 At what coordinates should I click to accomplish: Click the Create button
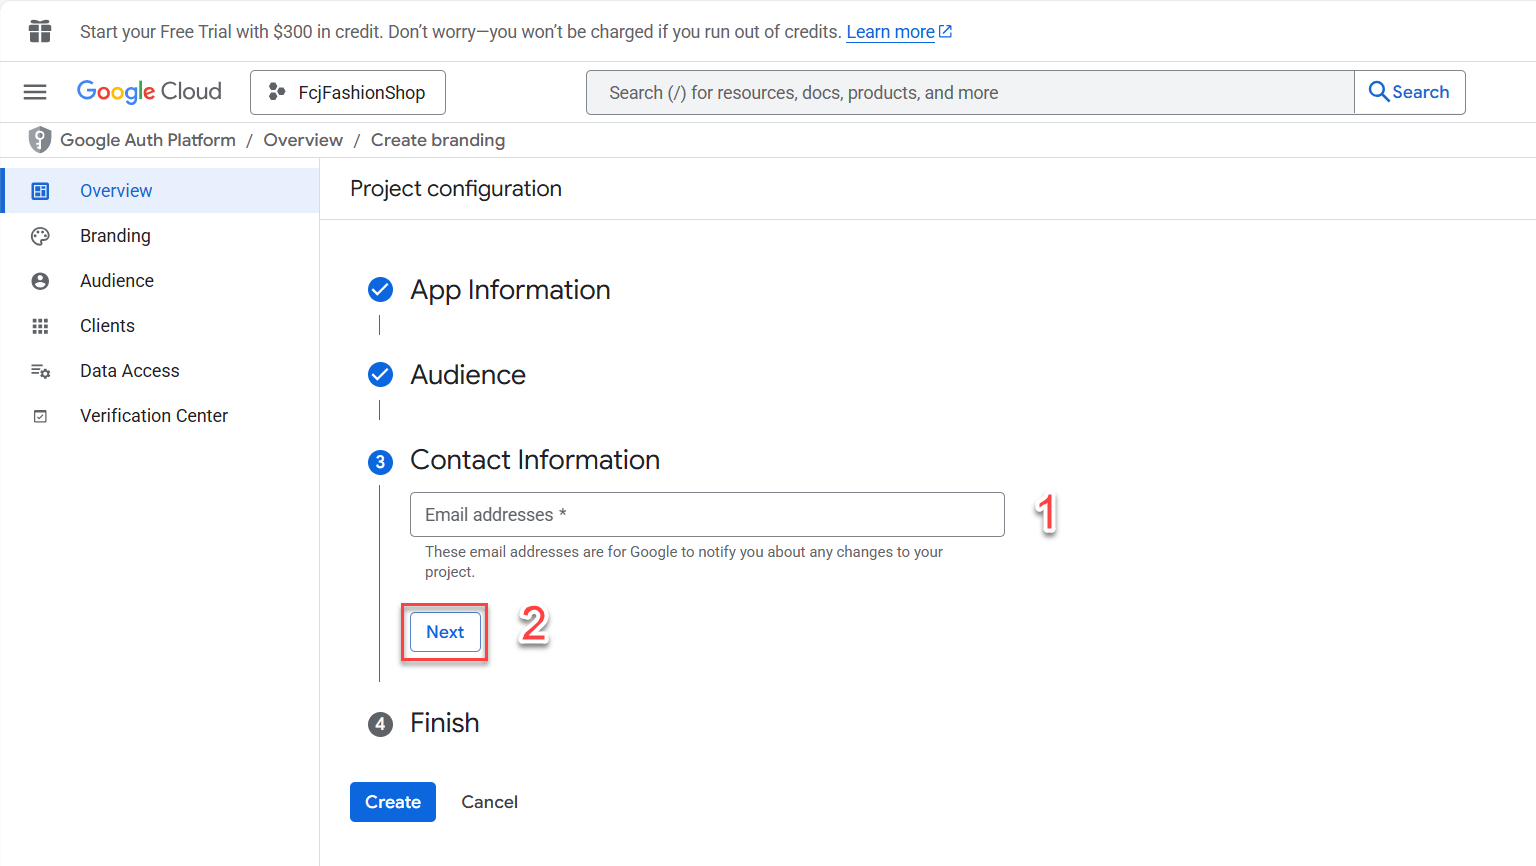click(x=393, y=802)
